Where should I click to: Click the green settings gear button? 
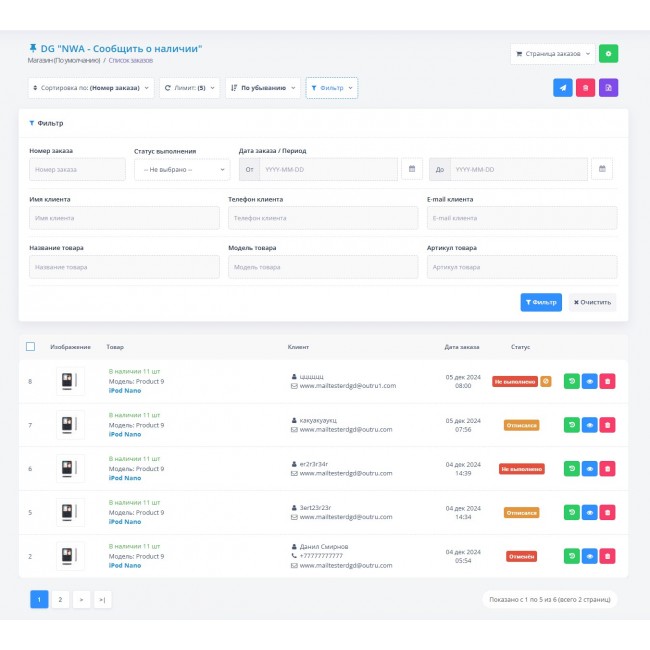[x=608, y=54]
